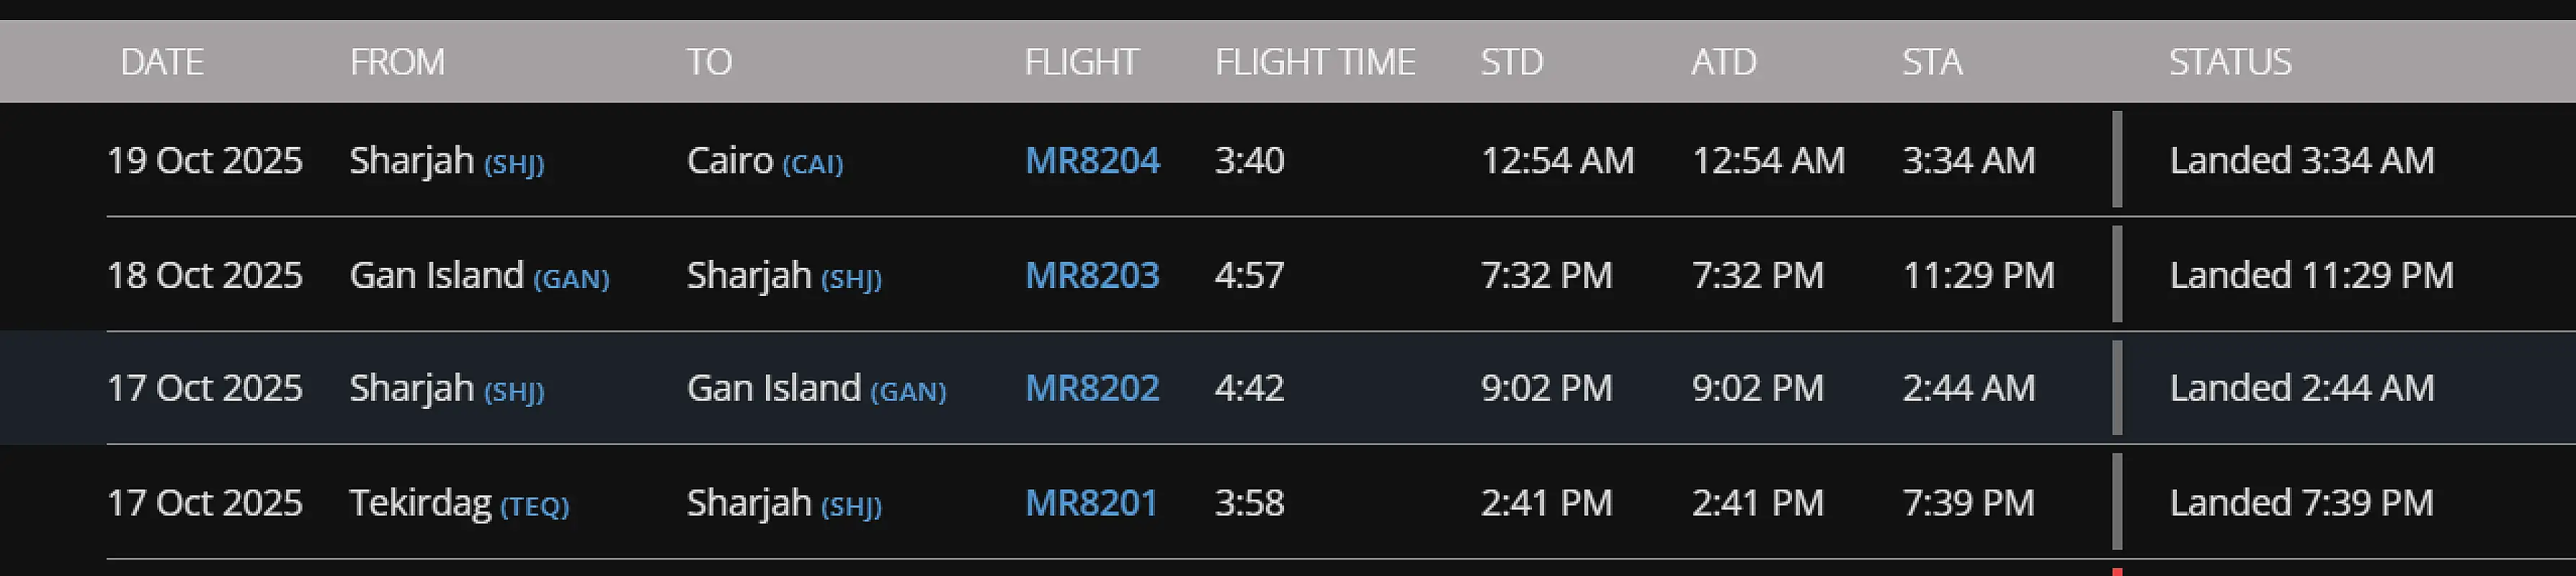Click the CAI airport code link
2576x576 pixels.
pos(812,164)
